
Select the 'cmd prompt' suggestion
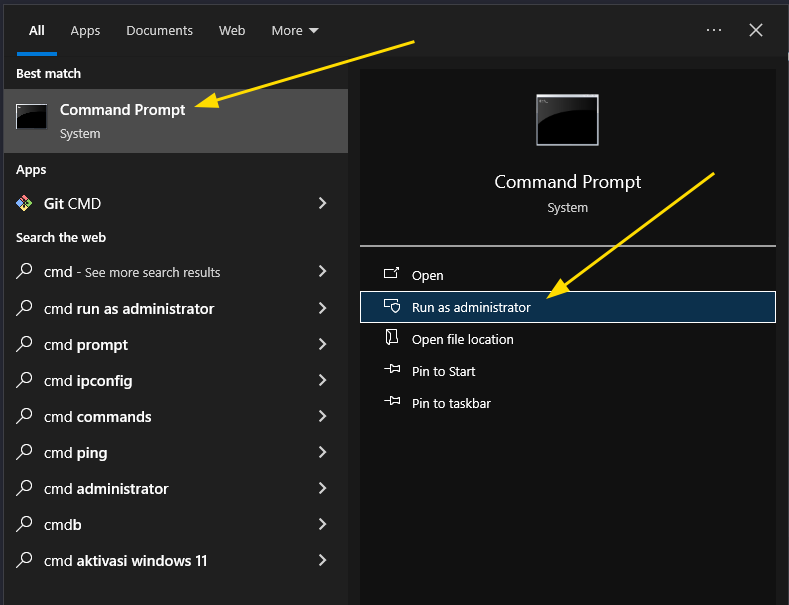(176, 344)
